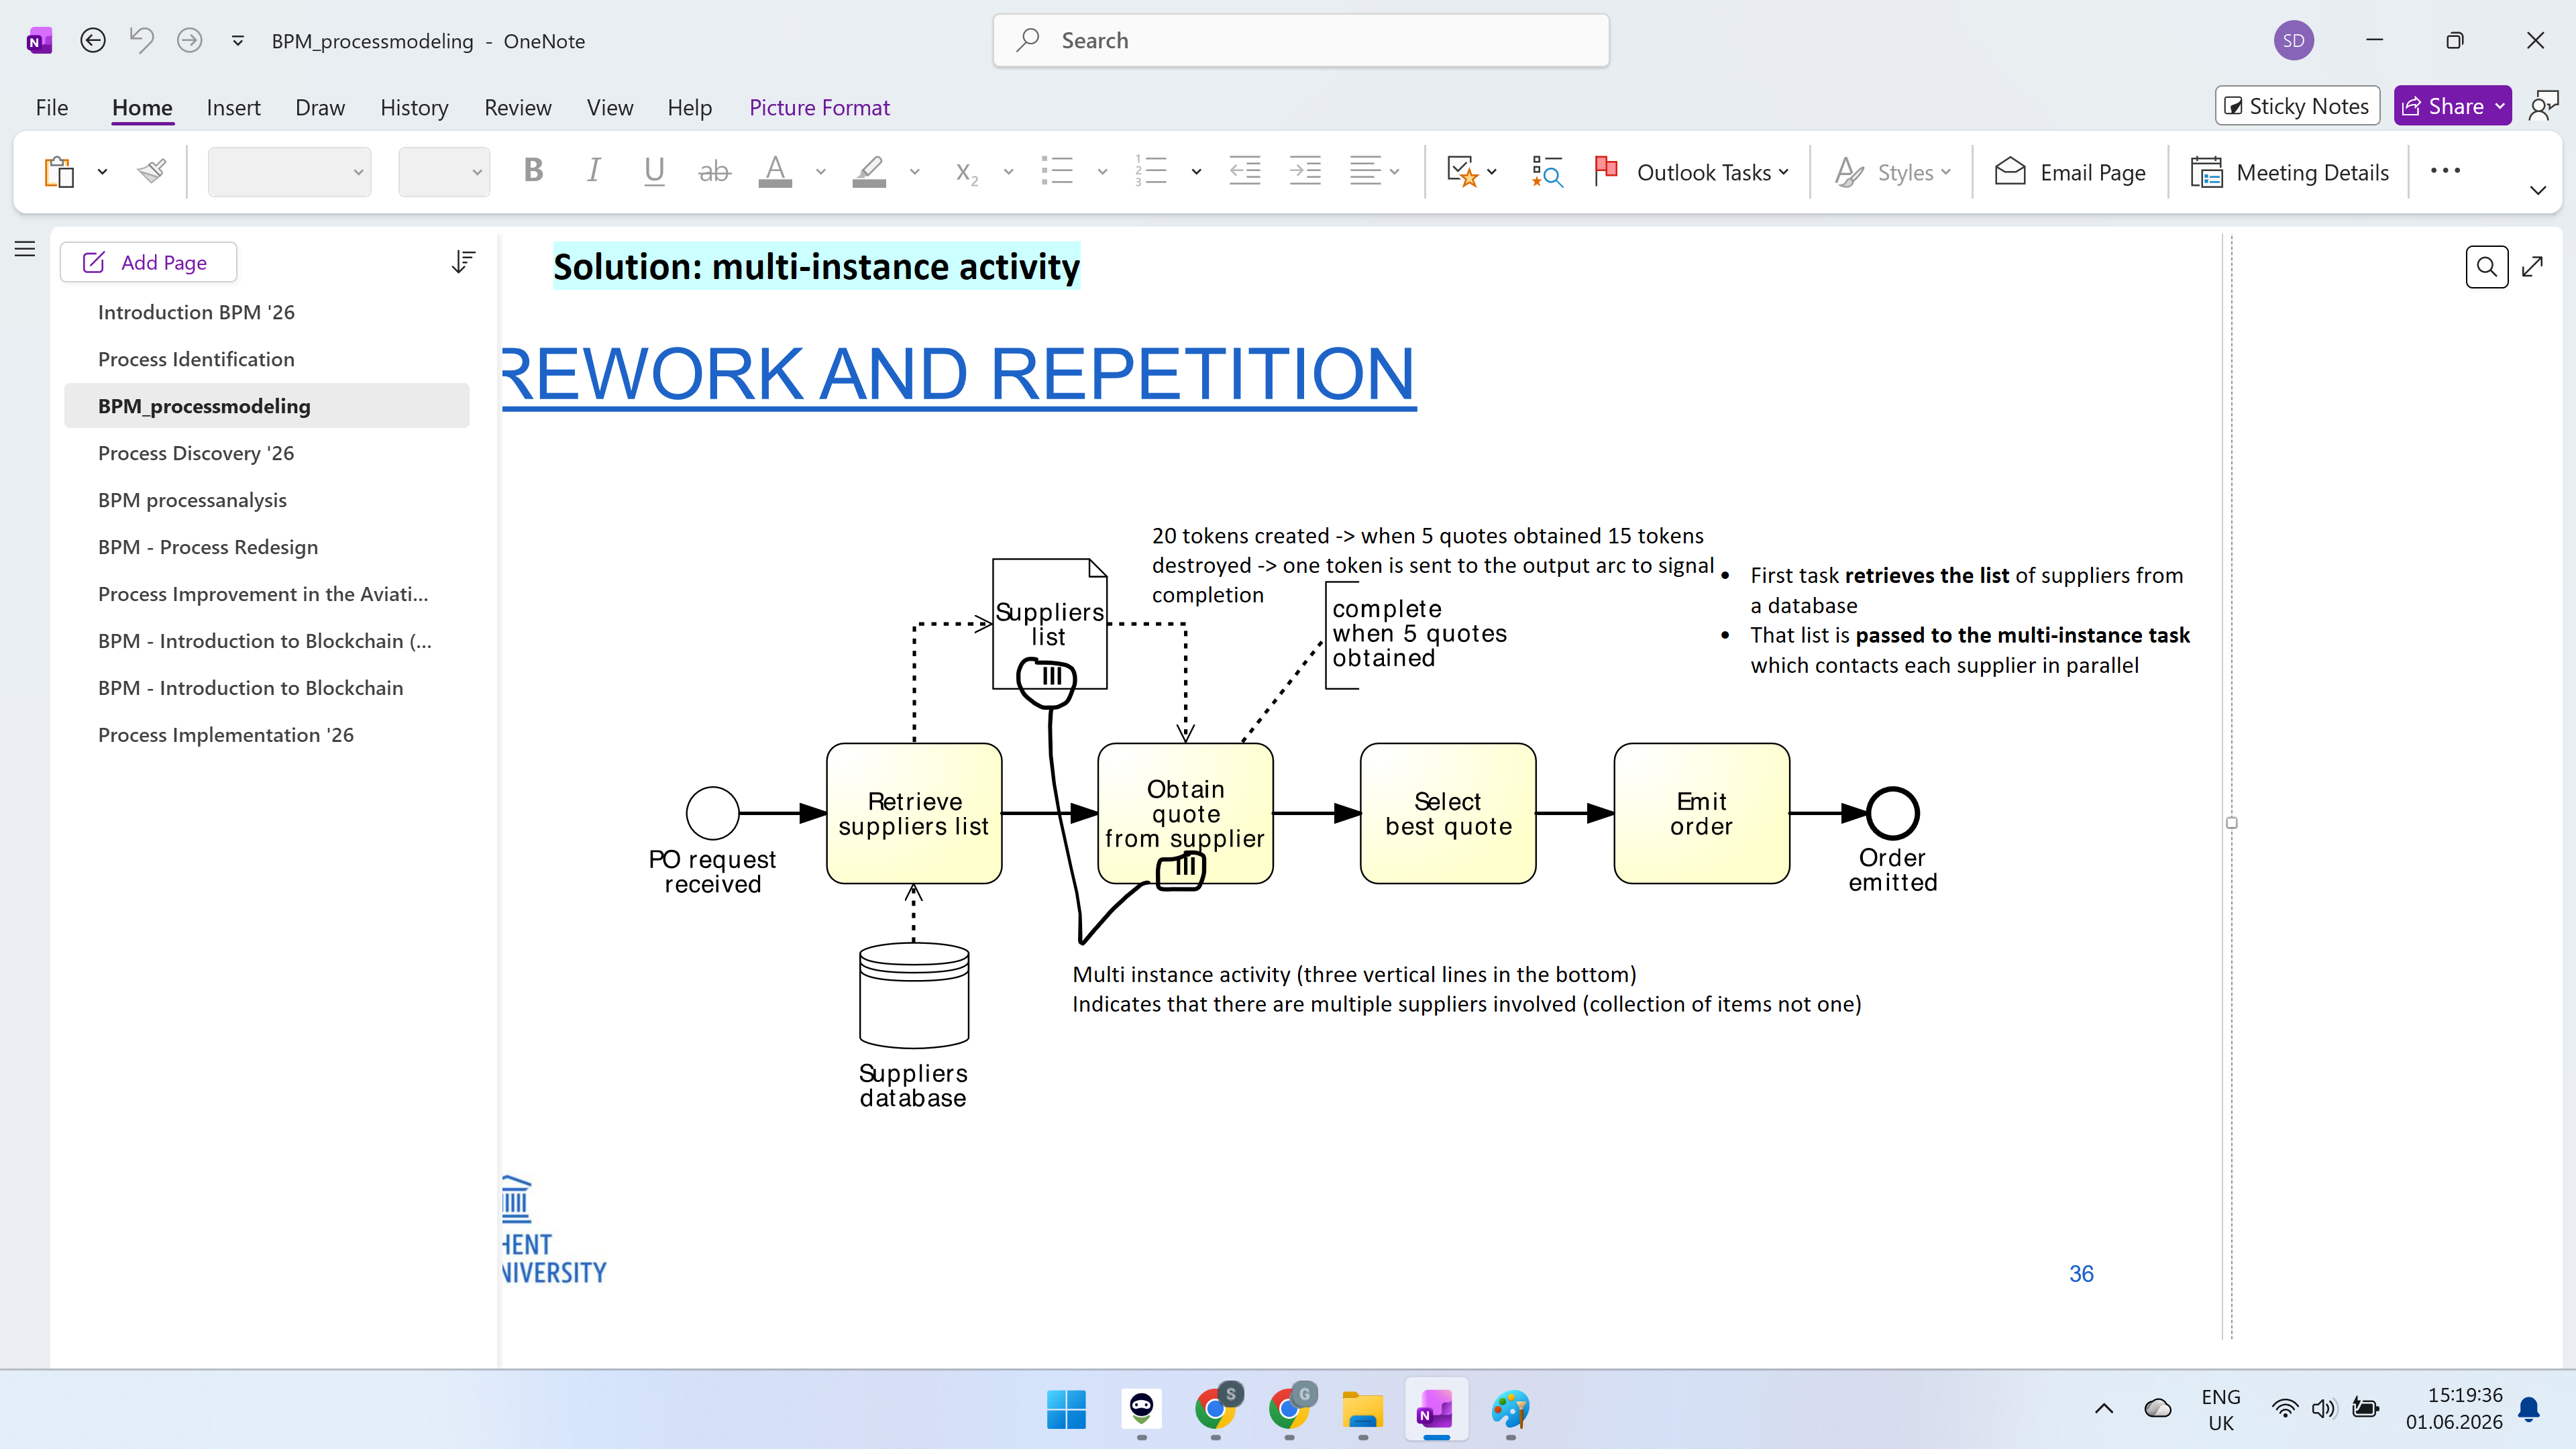Click the Email Page button
The width and height of the screenshot is (2576, 1449).
(2070, 172)
